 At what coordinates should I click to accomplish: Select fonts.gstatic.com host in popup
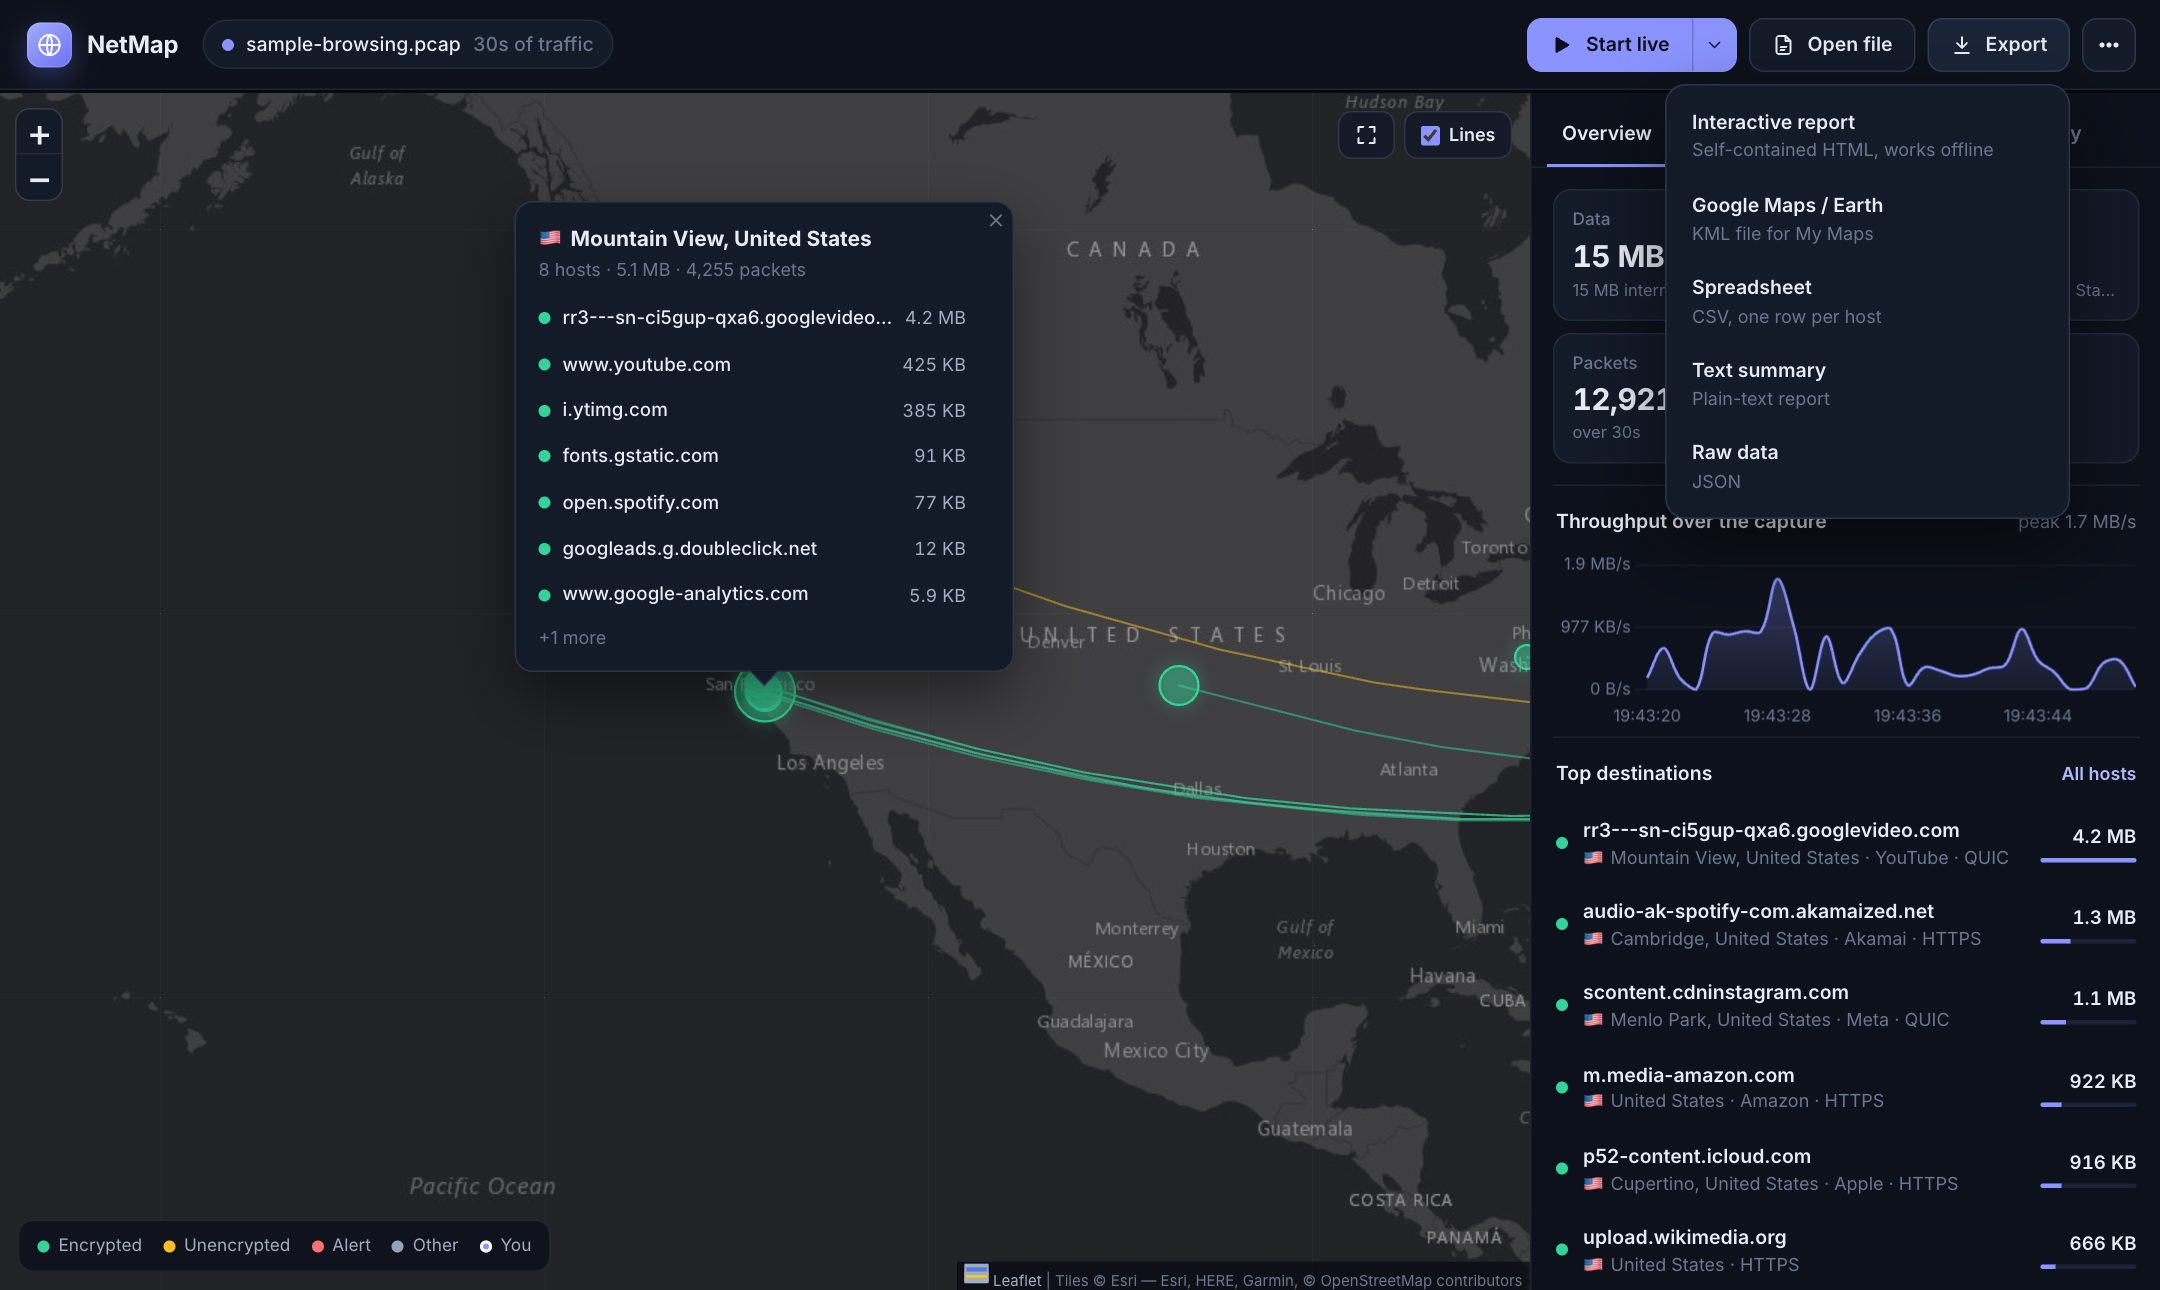(752, 456)
